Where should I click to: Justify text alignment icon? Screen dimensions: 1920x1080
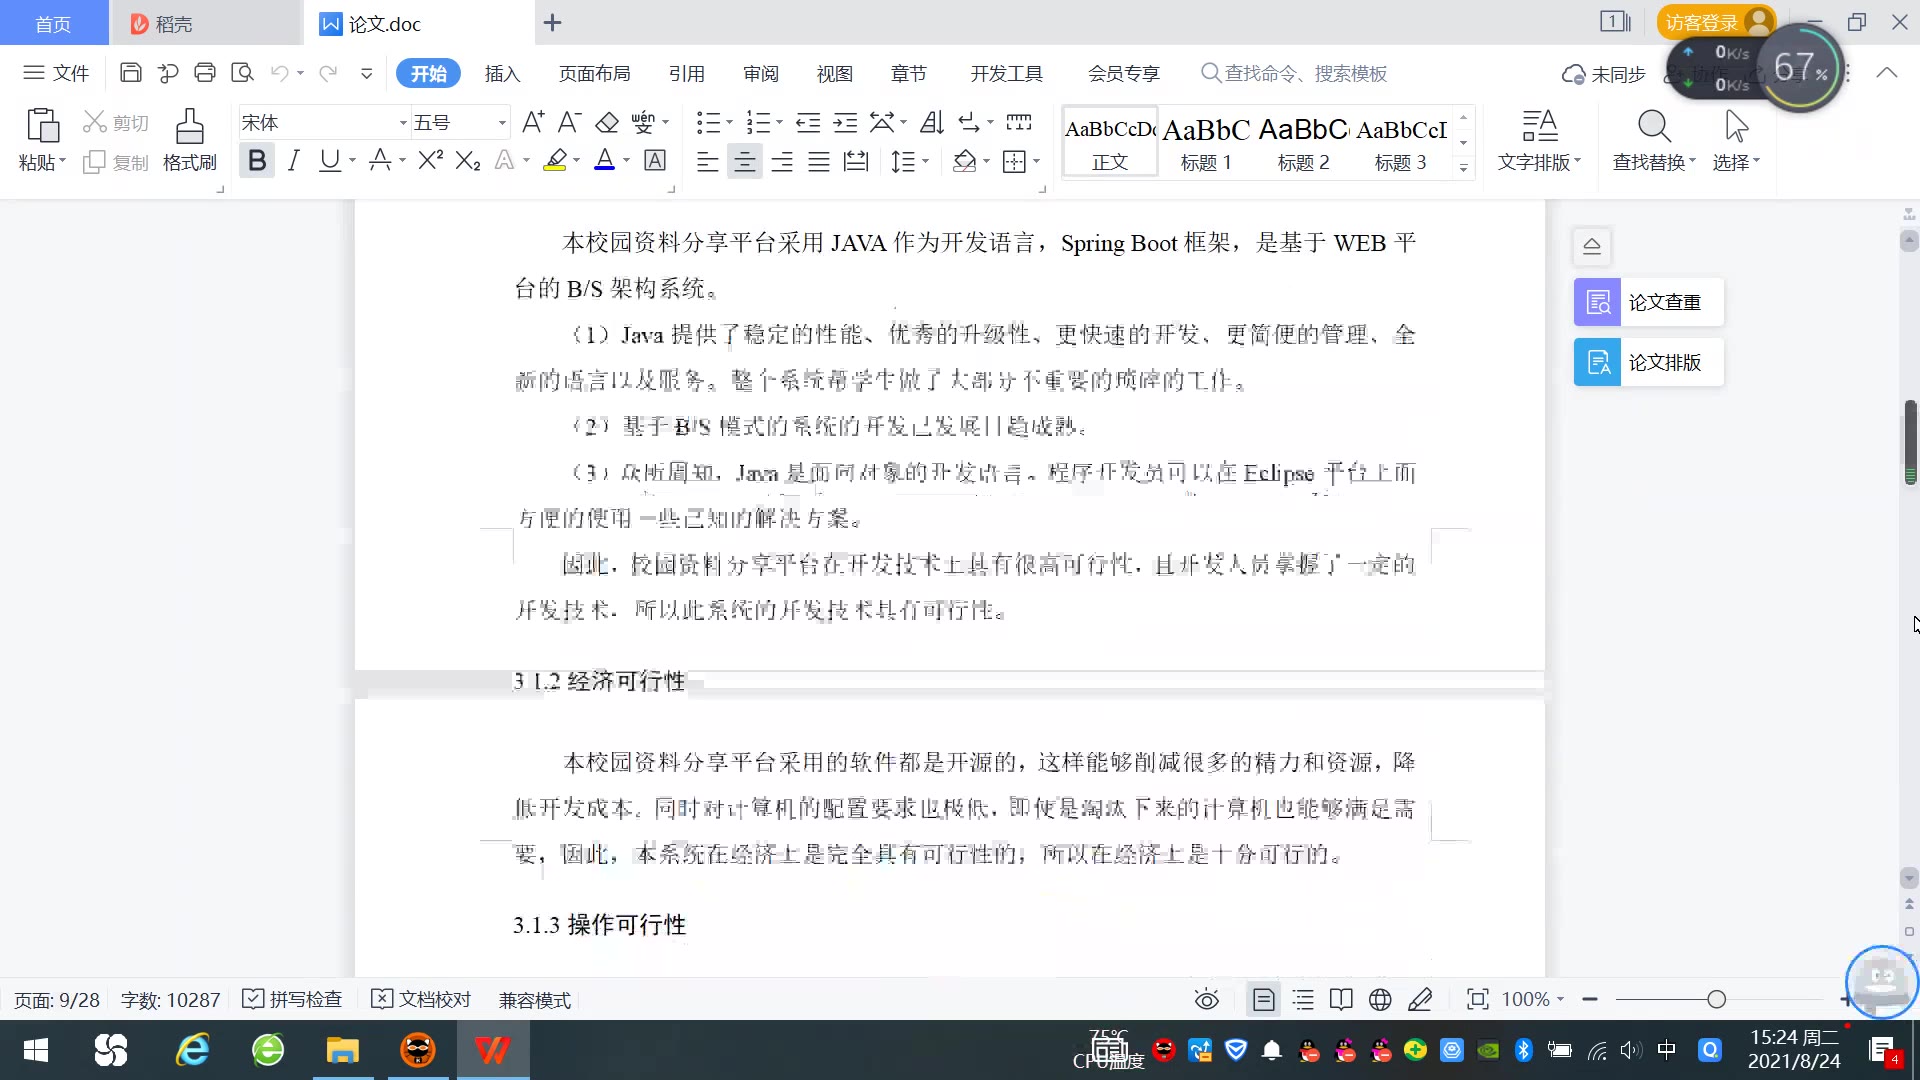[x=819, y=161]
